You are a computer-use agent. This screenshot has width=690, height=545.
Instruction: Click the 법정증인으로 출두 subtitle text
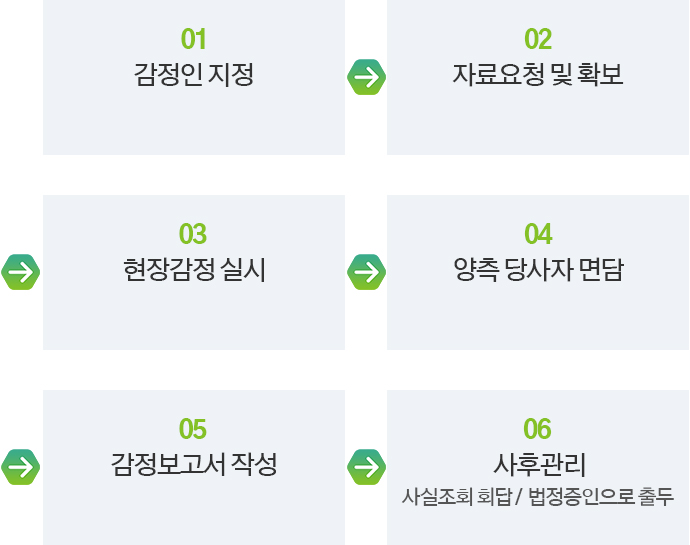(601, 497)
